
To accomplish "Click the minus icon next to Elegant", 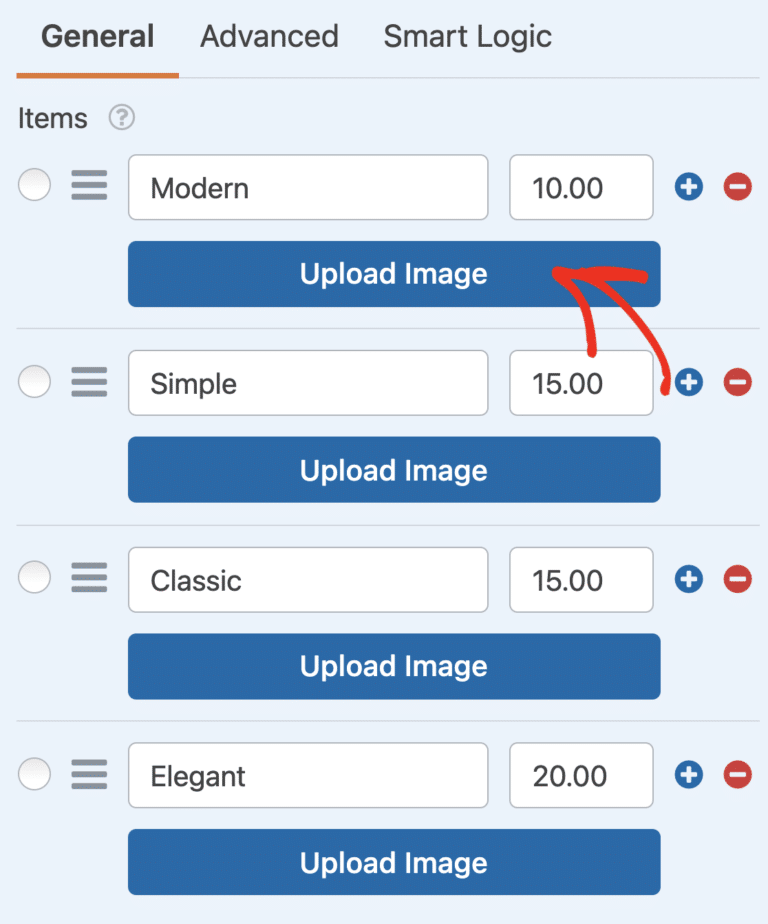I will (x=737, y=775).
